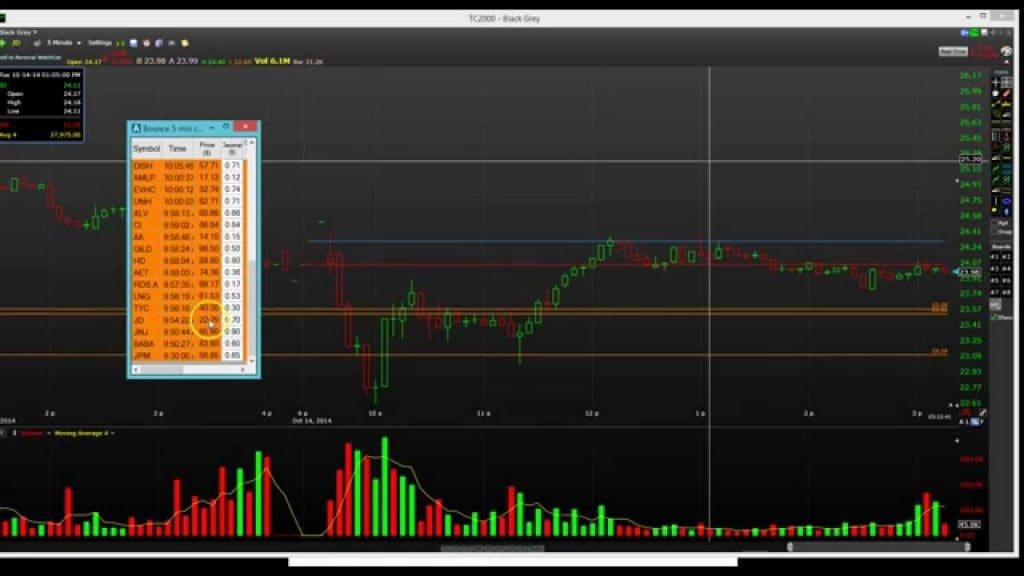
Task: Select the JNJ row in the scan list
Action: pyautogui.click(x=188, y=332)
